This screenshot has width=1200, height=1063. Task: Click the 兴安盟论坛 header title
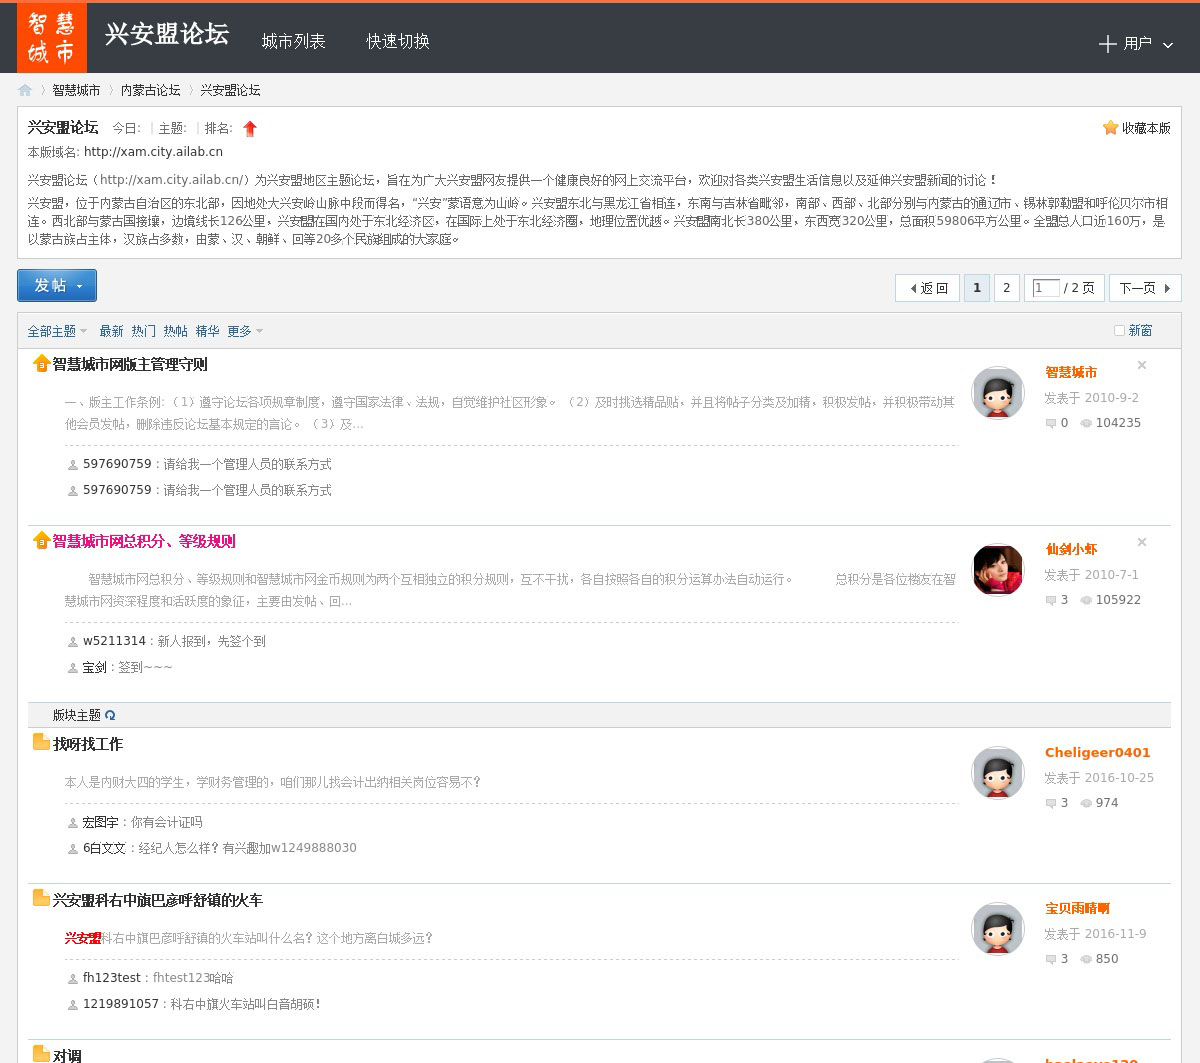tap(167, 34)
